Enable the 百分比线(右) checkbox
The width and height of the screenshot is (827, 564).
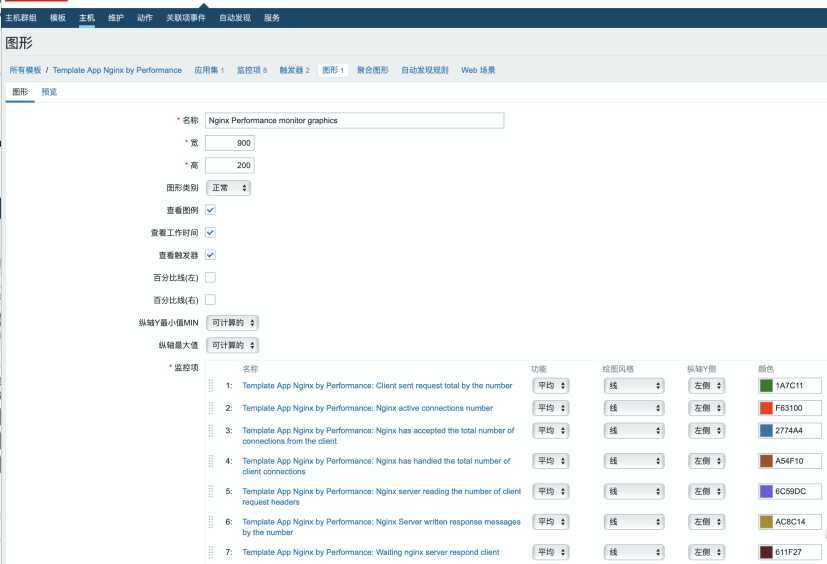point(210,300)
